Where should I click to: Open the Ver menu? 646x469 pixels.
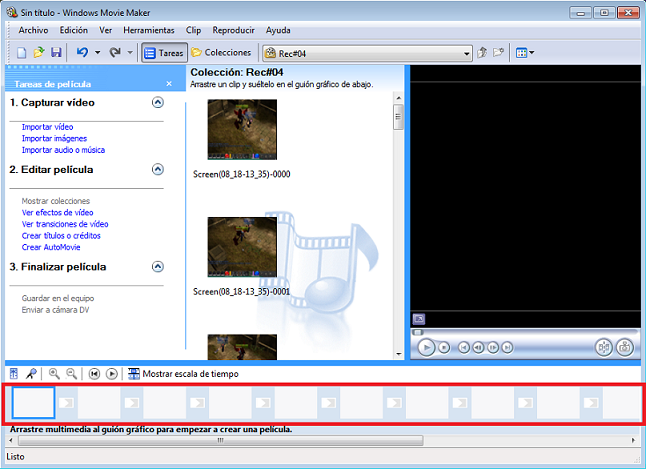tap(105, 30)
